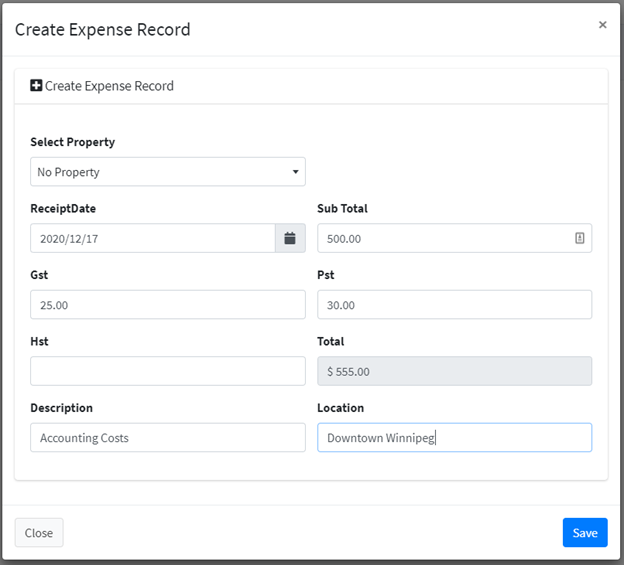Dismiss the dialog with the X icon
624x565 pixels.
[x=603, y=25]
